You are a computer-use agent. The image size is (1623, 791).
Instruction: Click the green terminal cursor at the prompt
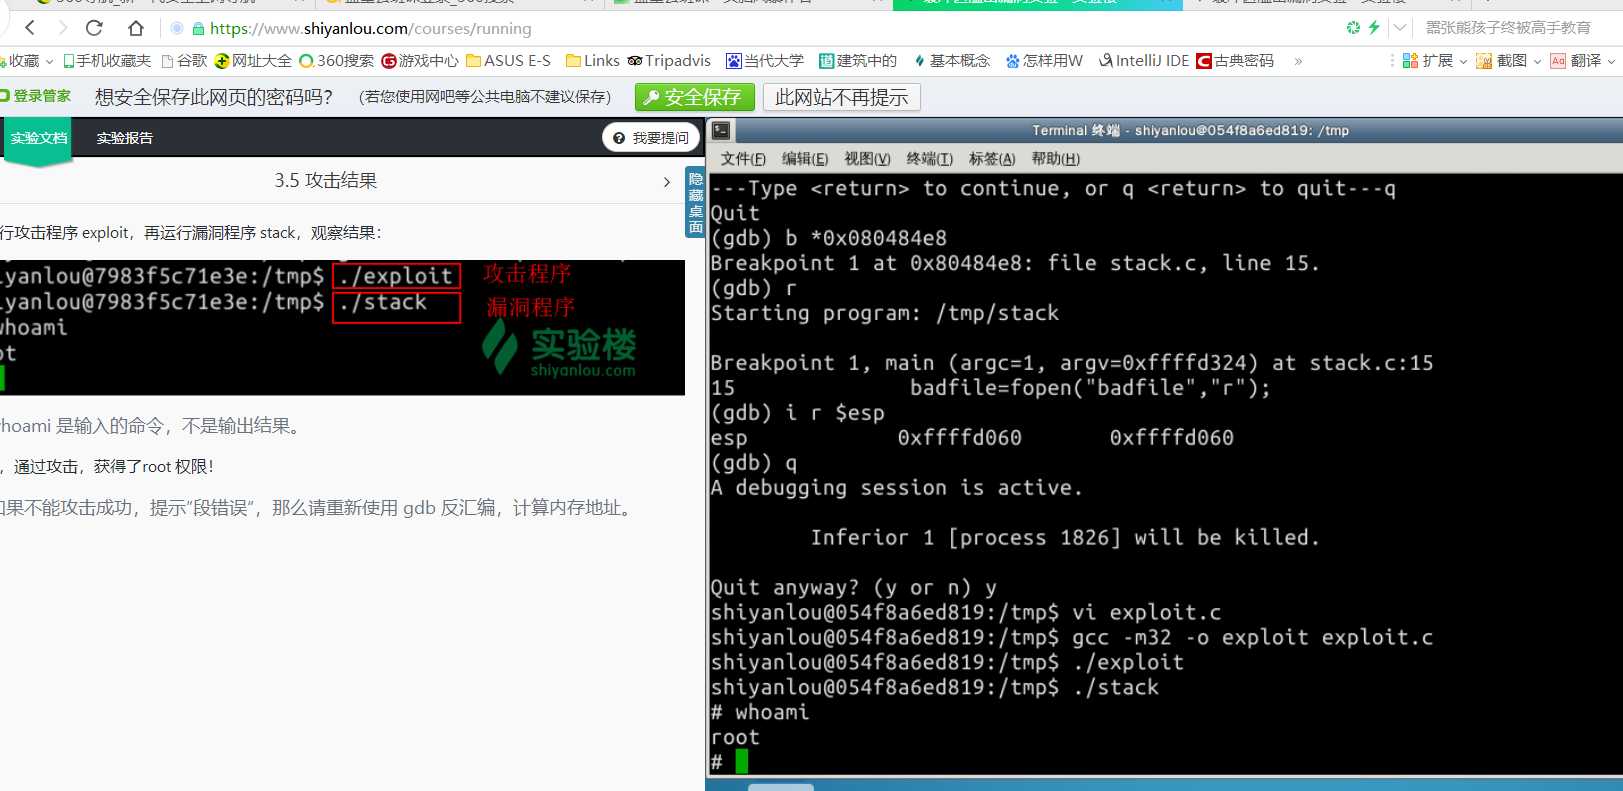pos(741,762)
